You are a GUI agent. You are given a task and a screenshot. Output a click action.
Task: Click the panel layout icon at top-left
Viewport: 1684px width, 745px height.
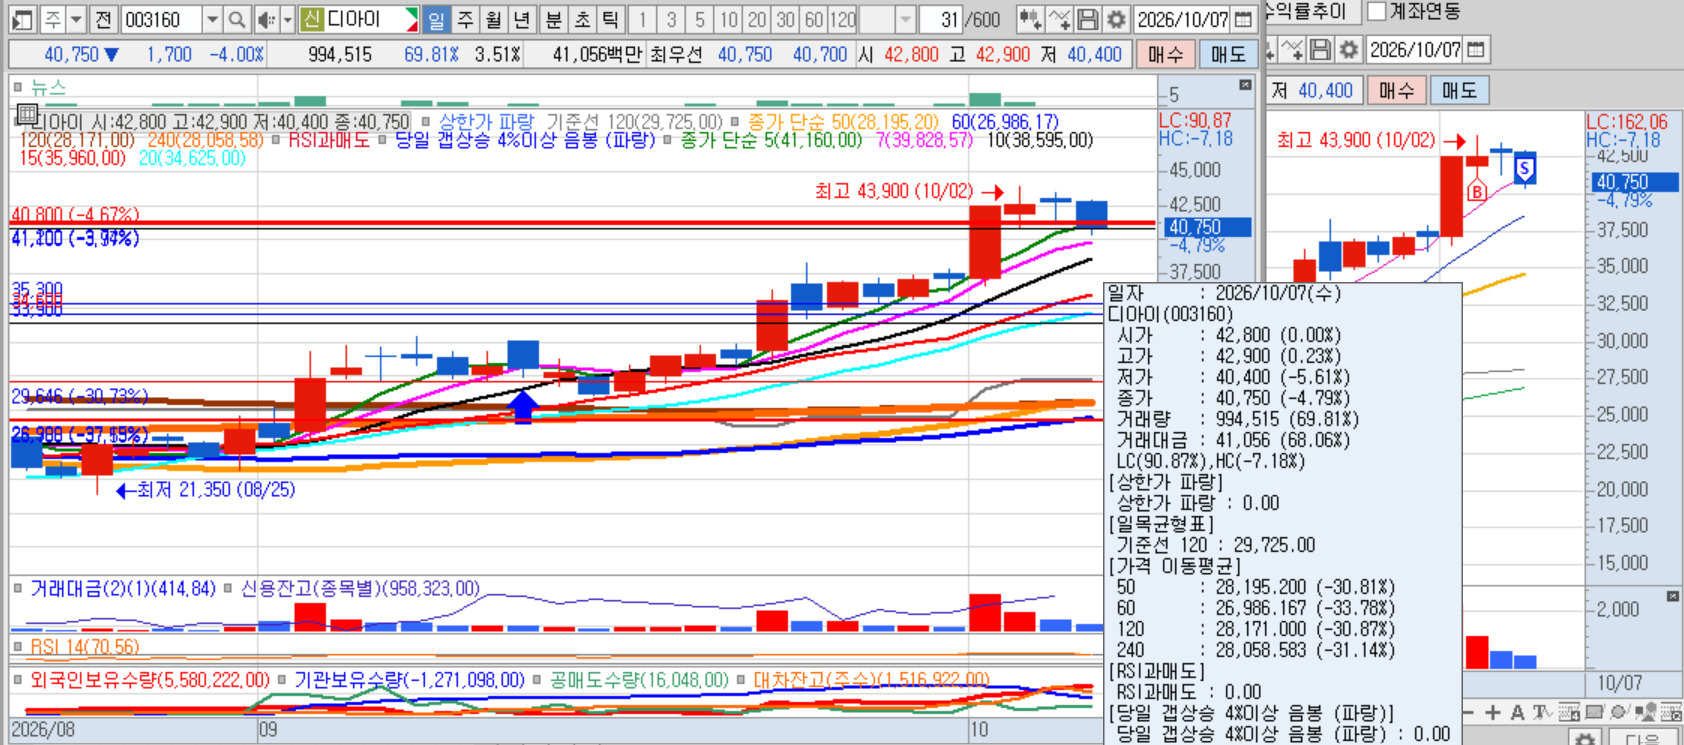tap(22, 19)
